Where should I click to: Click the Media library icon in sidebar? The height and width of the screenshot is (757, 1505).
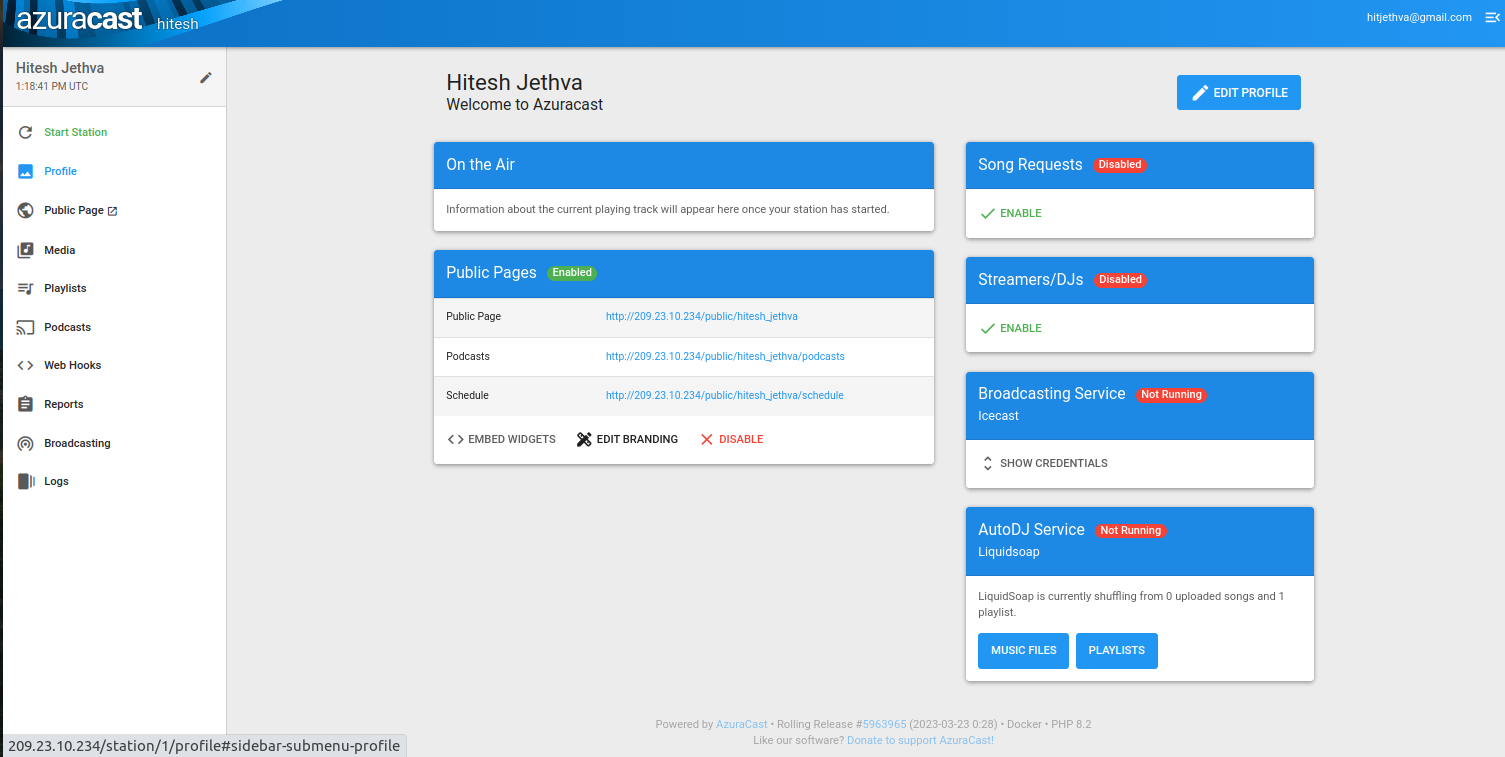coord(26,250)
